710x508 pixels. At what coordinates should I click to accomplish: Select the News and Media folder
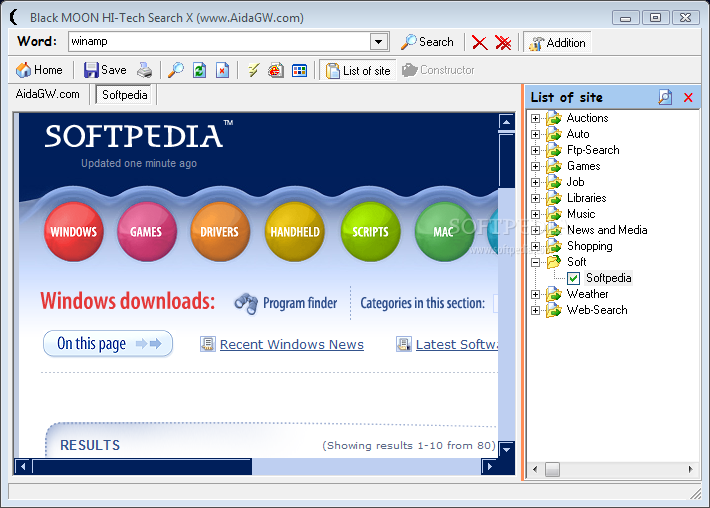click(607, 230)
